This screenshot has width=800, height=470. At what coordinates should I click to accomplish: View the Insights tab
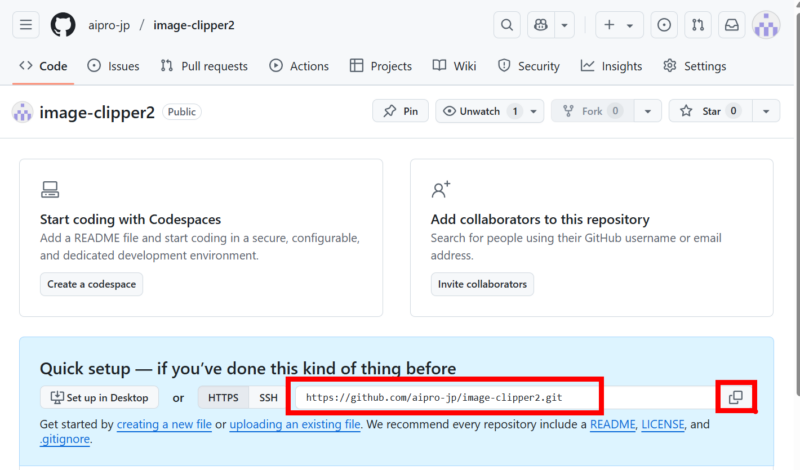pos(611,66)
